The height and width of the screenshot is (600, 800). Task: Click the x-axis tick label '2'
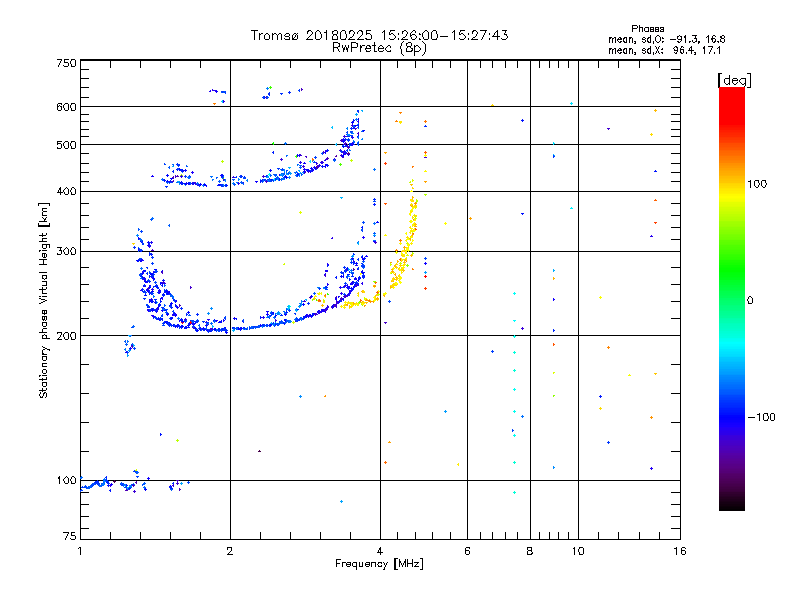coord(230,551)
